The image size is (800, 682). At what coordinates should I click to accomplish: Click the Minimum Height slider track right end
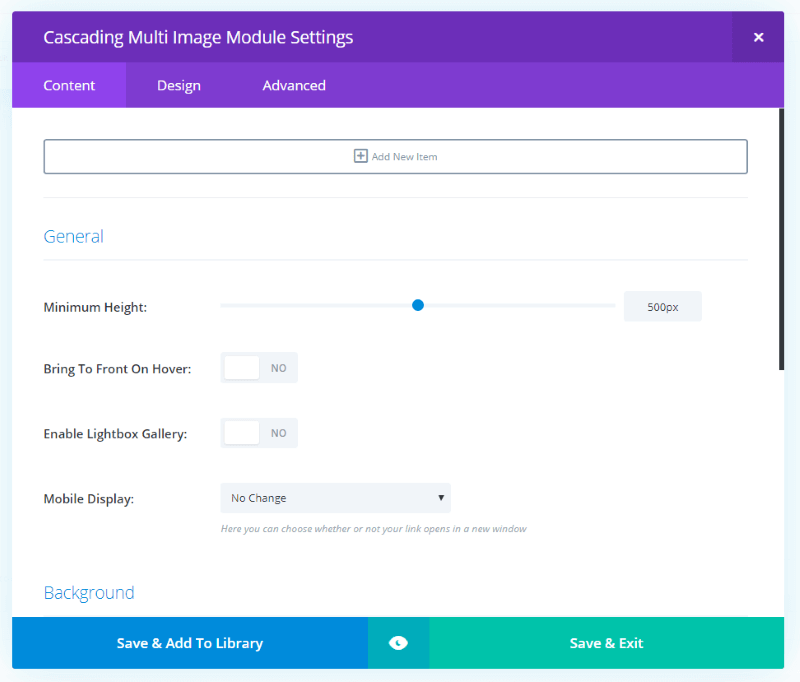tap(612, 306)
